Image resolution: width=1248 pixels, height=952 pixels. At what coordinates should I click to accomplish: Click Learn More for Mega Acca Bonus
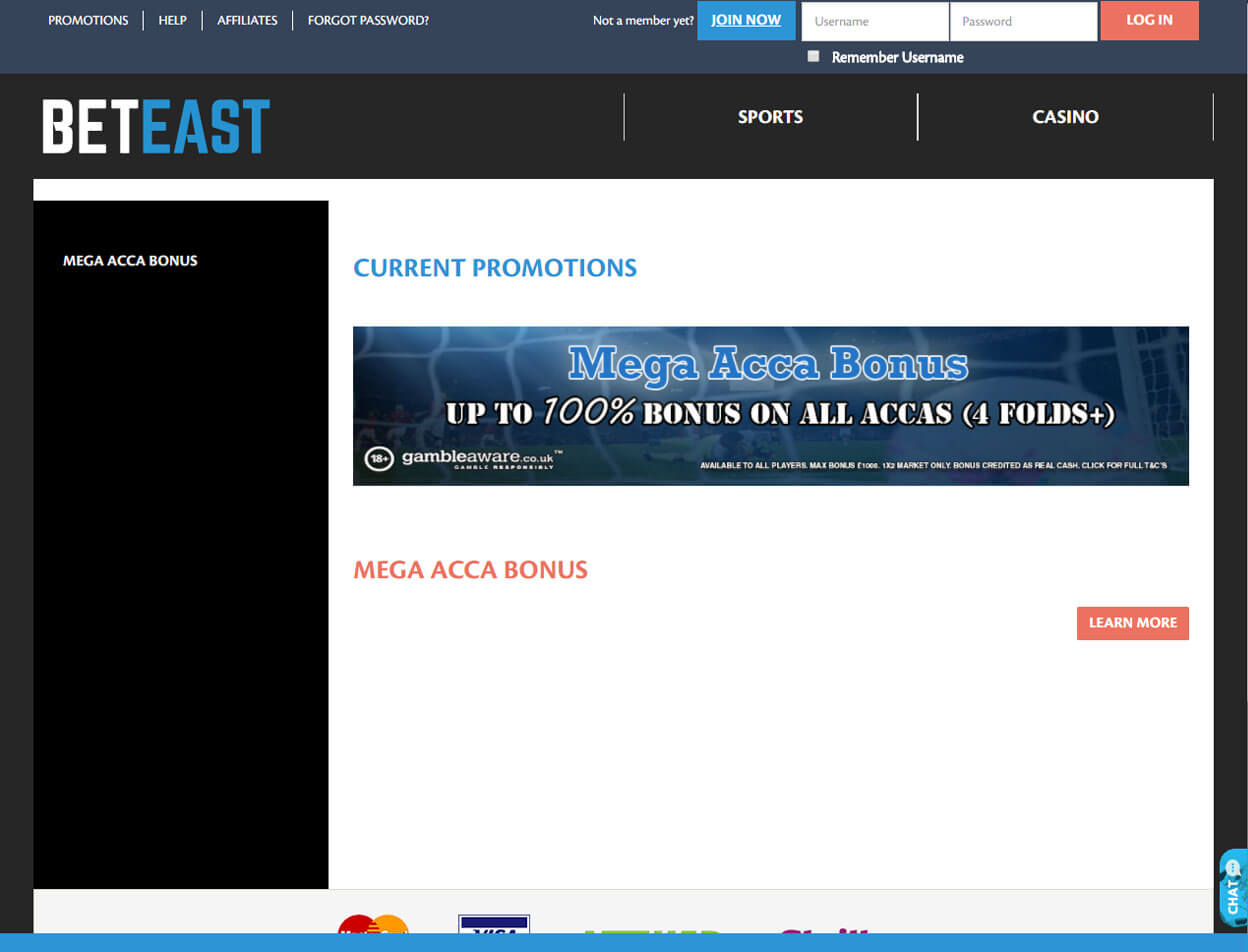coord(1132,623)
